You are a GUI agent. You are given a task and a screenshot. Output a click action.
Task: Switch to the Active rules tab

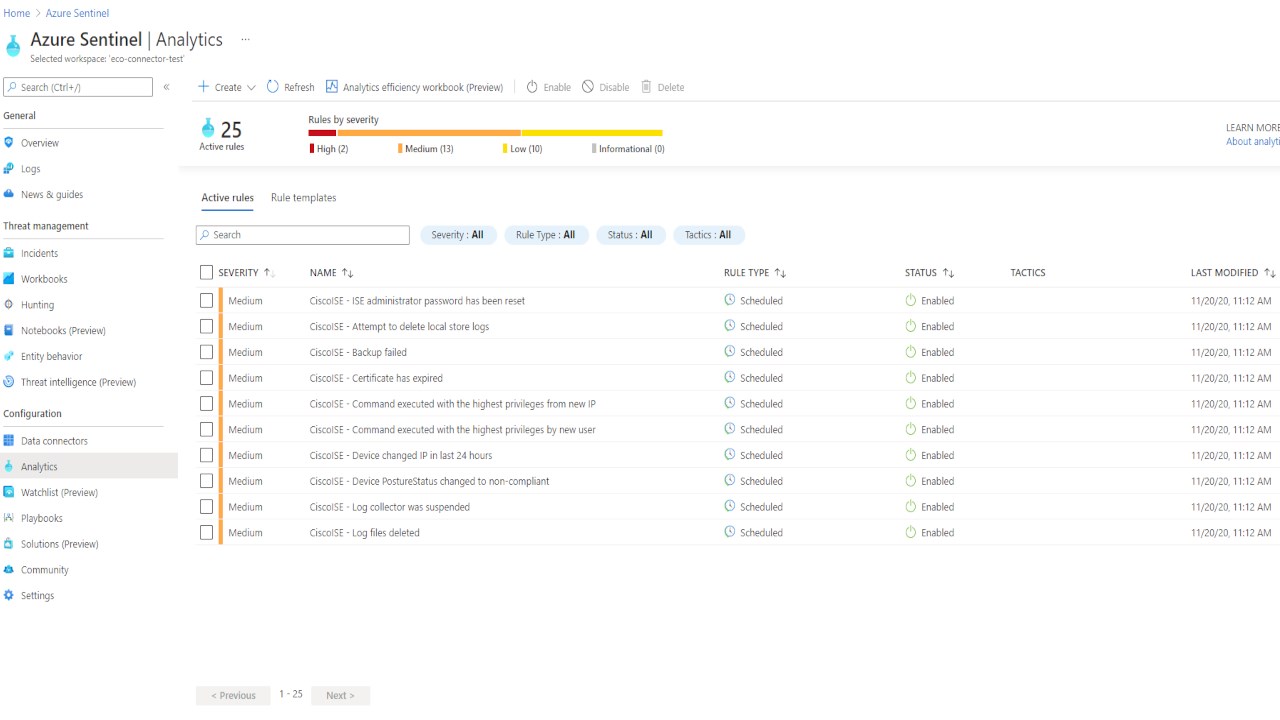click(x=228, y=198)
